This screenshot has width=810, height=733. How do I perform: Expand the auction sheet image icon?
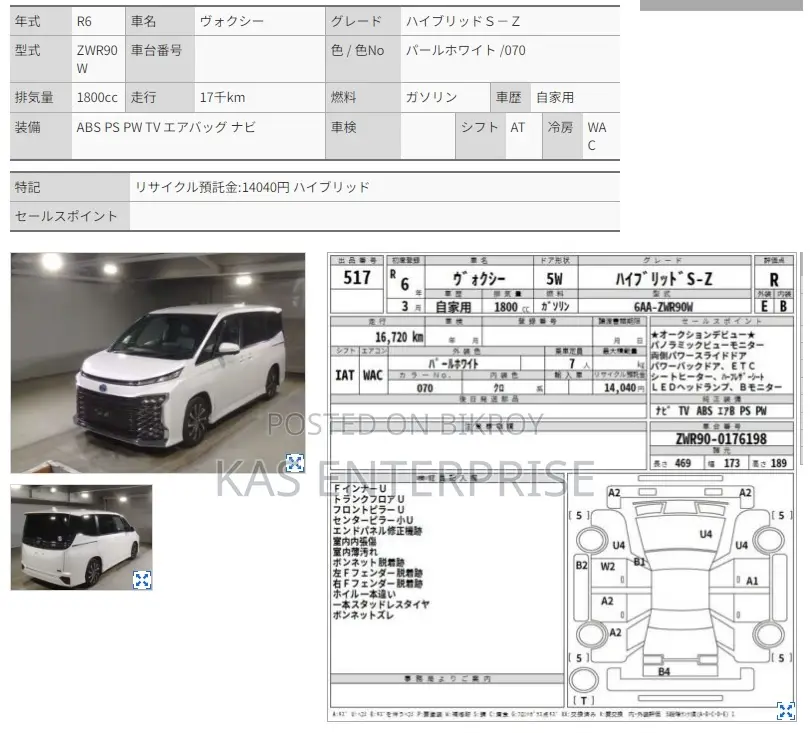click(x=786, y=710)
